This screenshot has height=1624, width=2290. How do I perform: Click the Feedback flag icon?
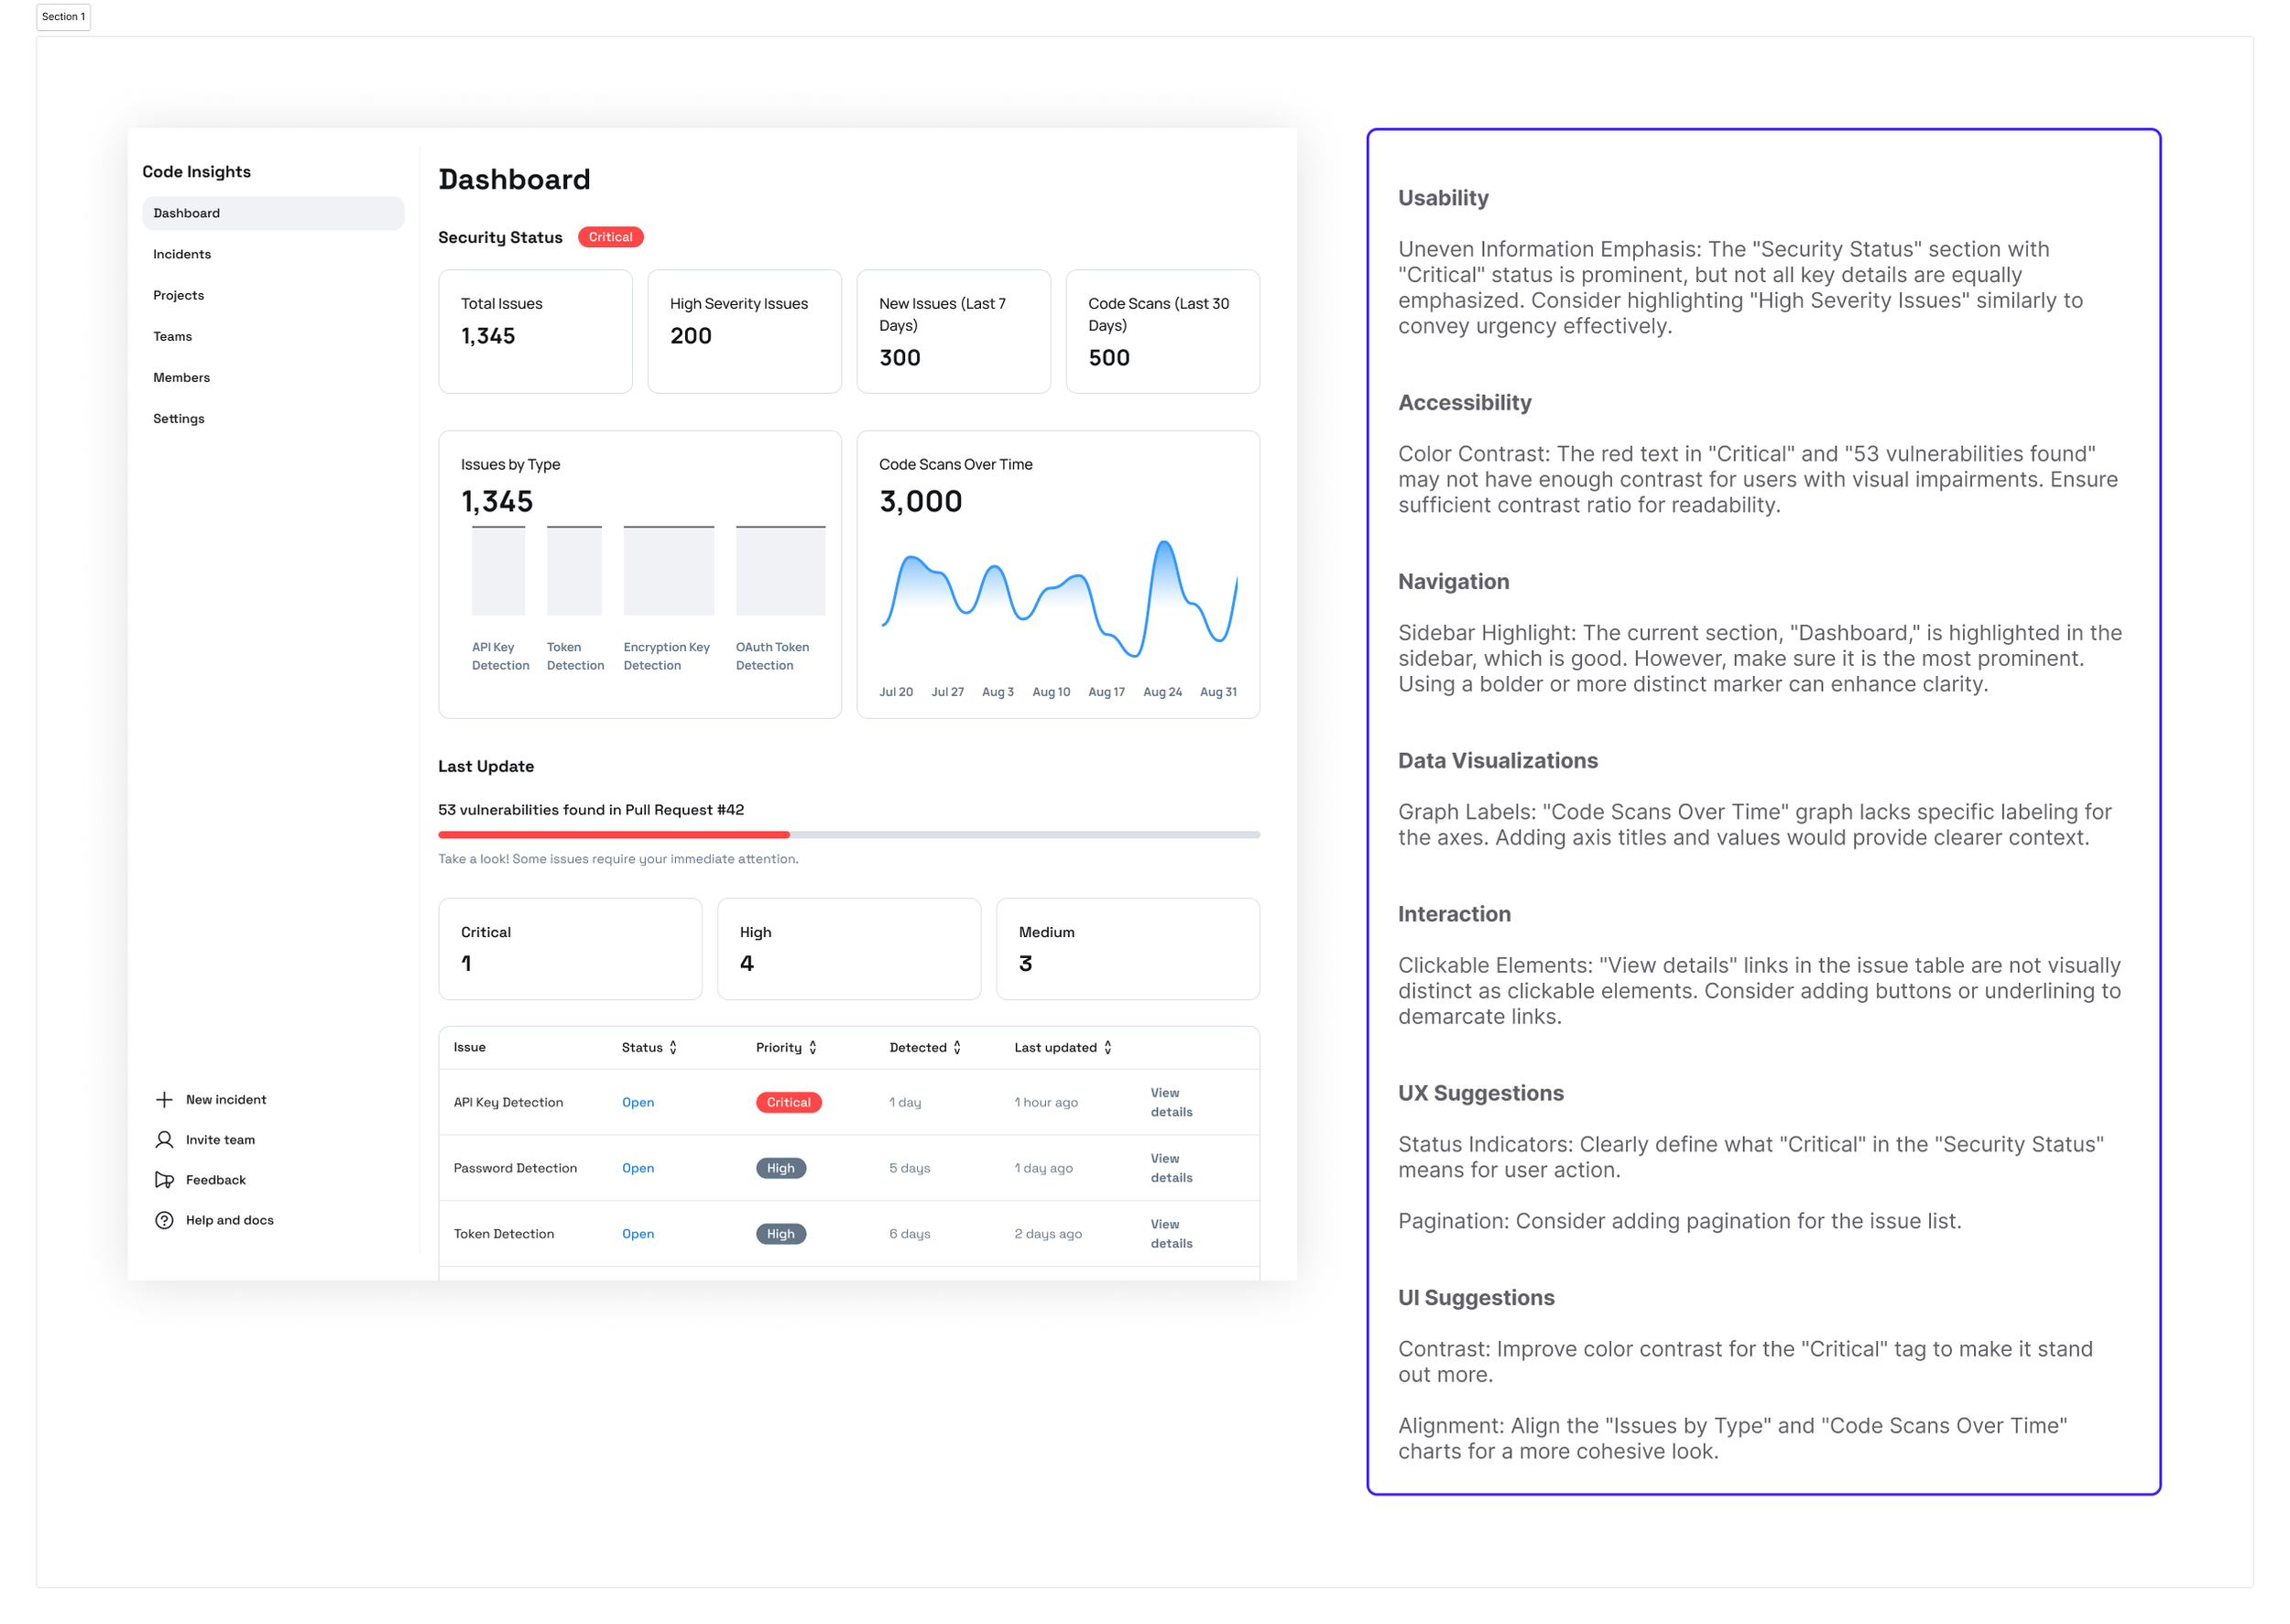165,1180
